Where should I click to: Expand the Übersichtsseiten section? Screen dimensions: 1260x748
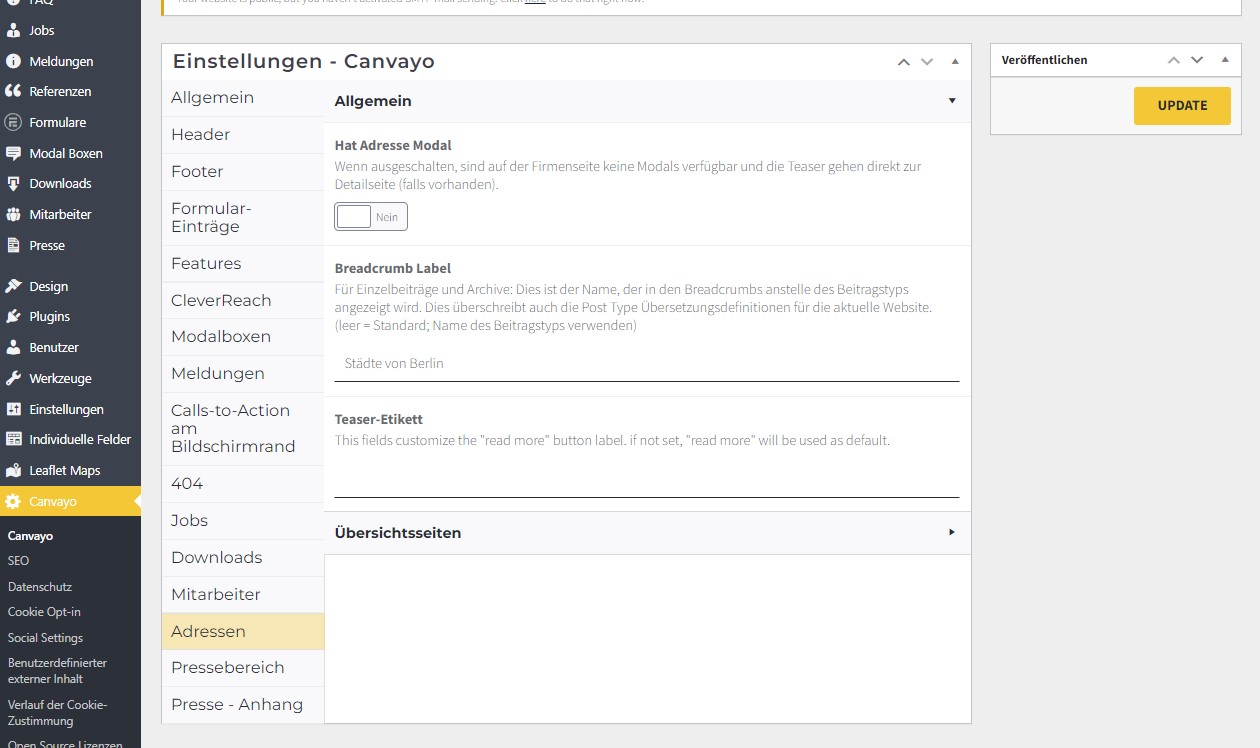(952, 533)
